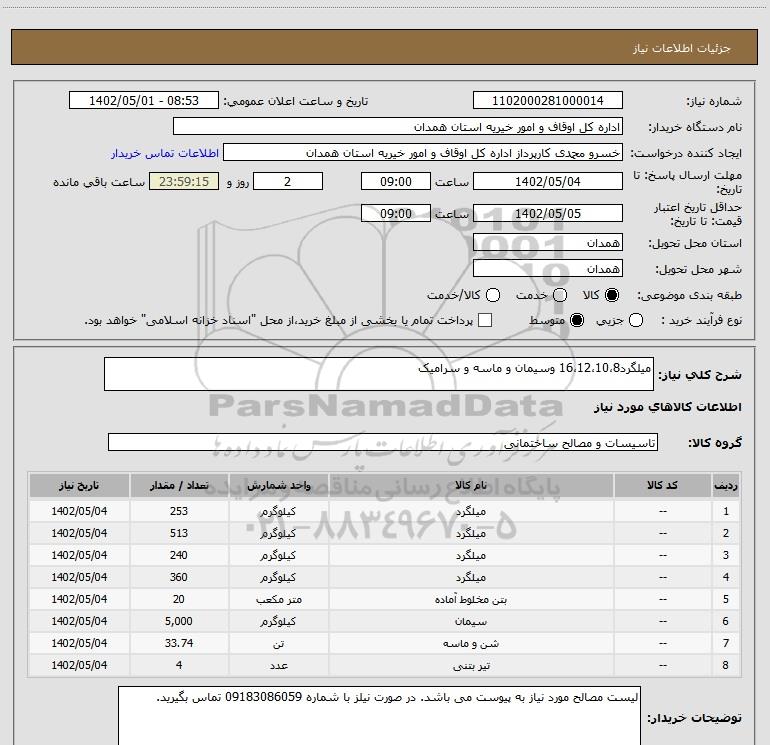Click quantity 5,000 in cement row

(x=179, y=621)
